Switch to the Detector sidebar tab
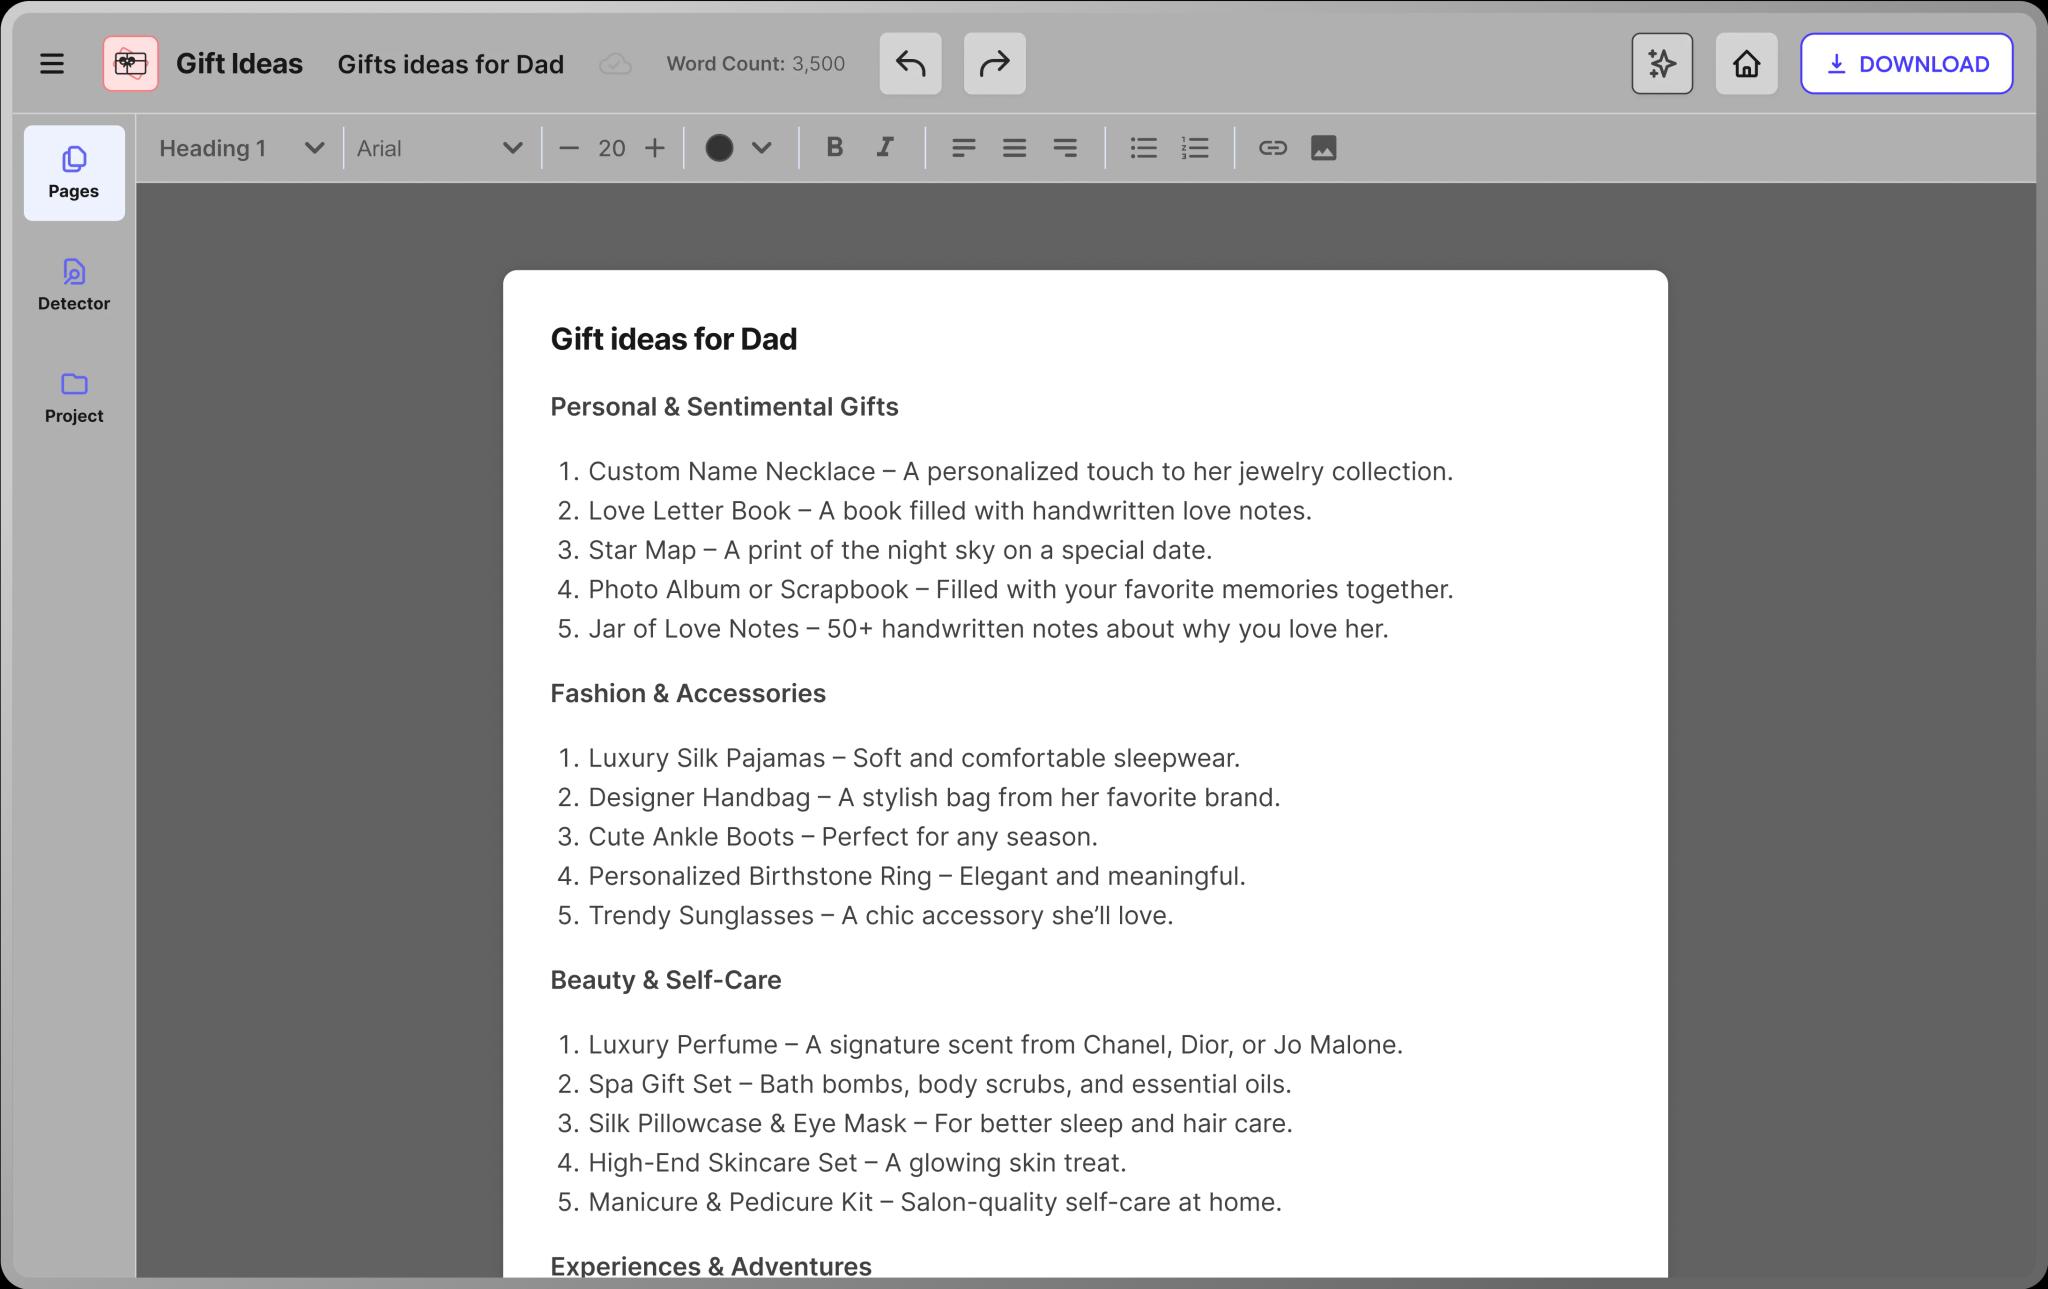Screen dimensions: 2048x1289 (x=74, y=285)
